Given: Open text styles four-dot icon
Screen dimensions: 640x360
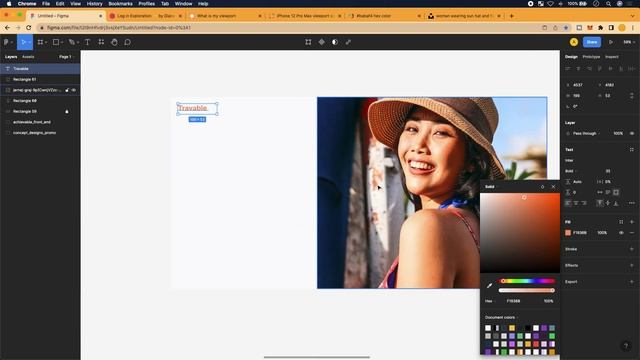Looking at the screenshot, I should pos(632,150).
